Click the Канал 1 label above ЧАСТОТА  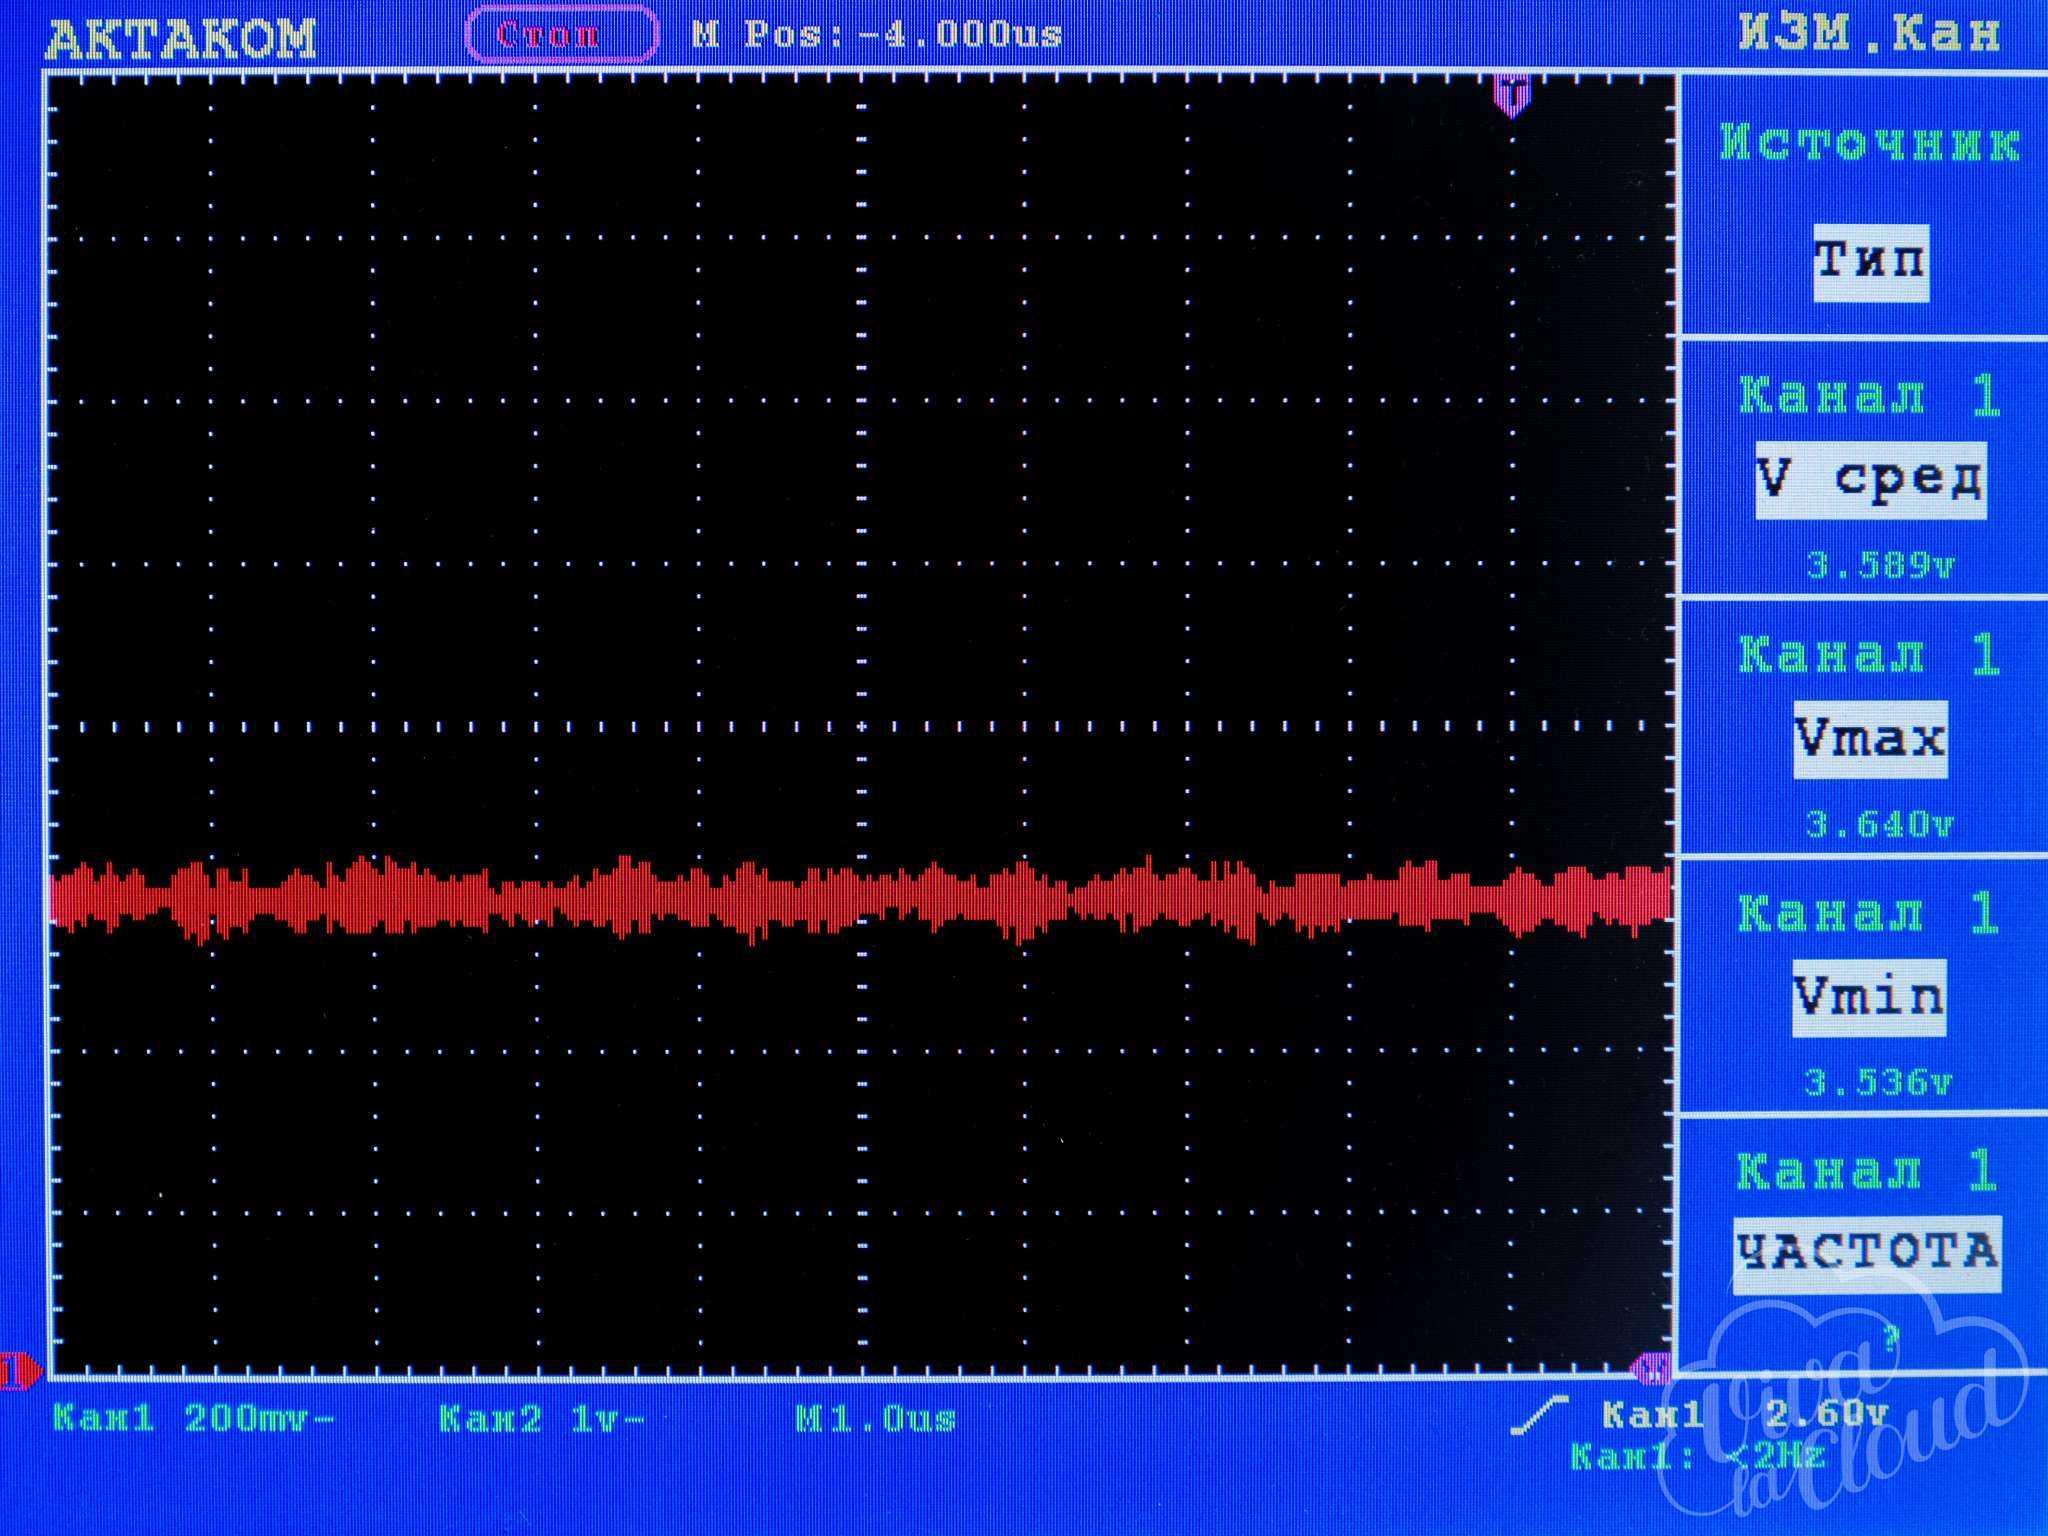(1867, 1170)
